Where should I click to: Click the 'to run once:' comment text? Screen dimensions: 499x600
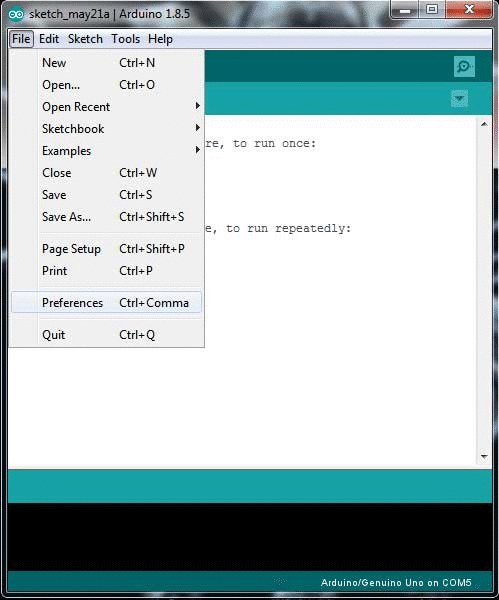pos(274,144)
